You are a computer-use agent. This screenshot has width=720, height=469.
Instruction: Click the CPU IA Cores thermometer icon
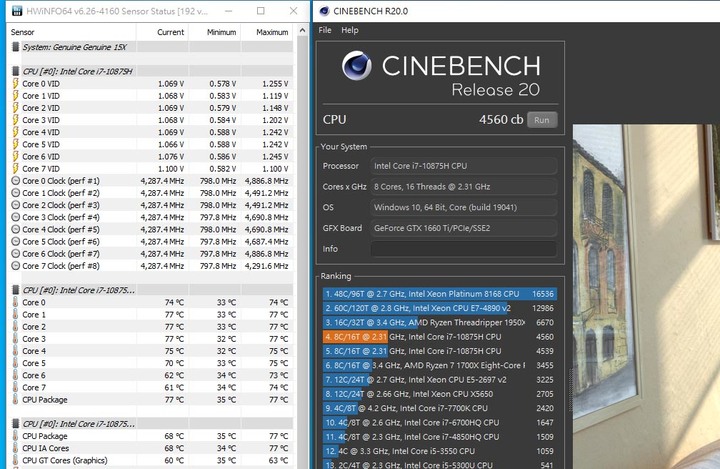click(15, 448)
